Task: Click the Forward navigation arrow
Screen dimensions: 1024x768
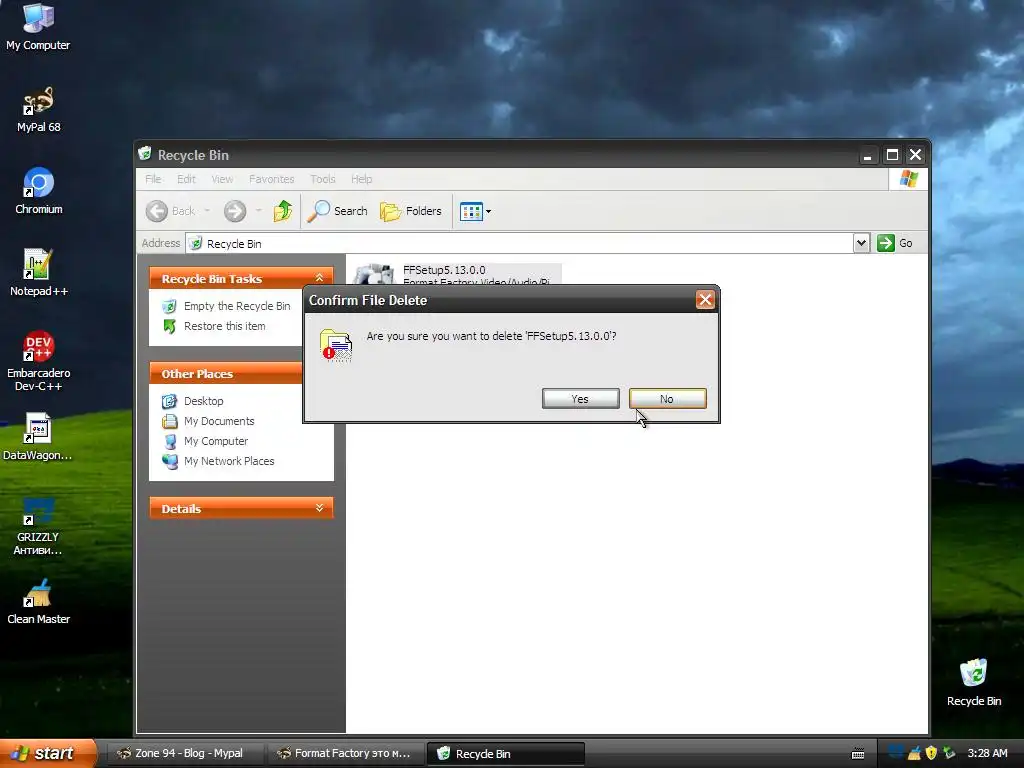Action: coord(235,211)
